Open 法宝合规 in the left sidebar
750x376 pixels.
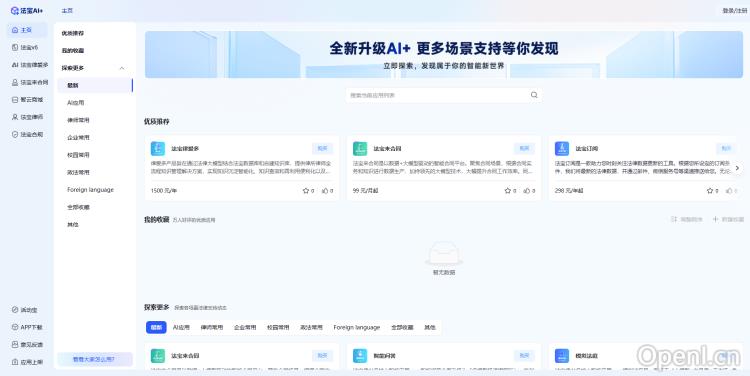pos(27,134)
